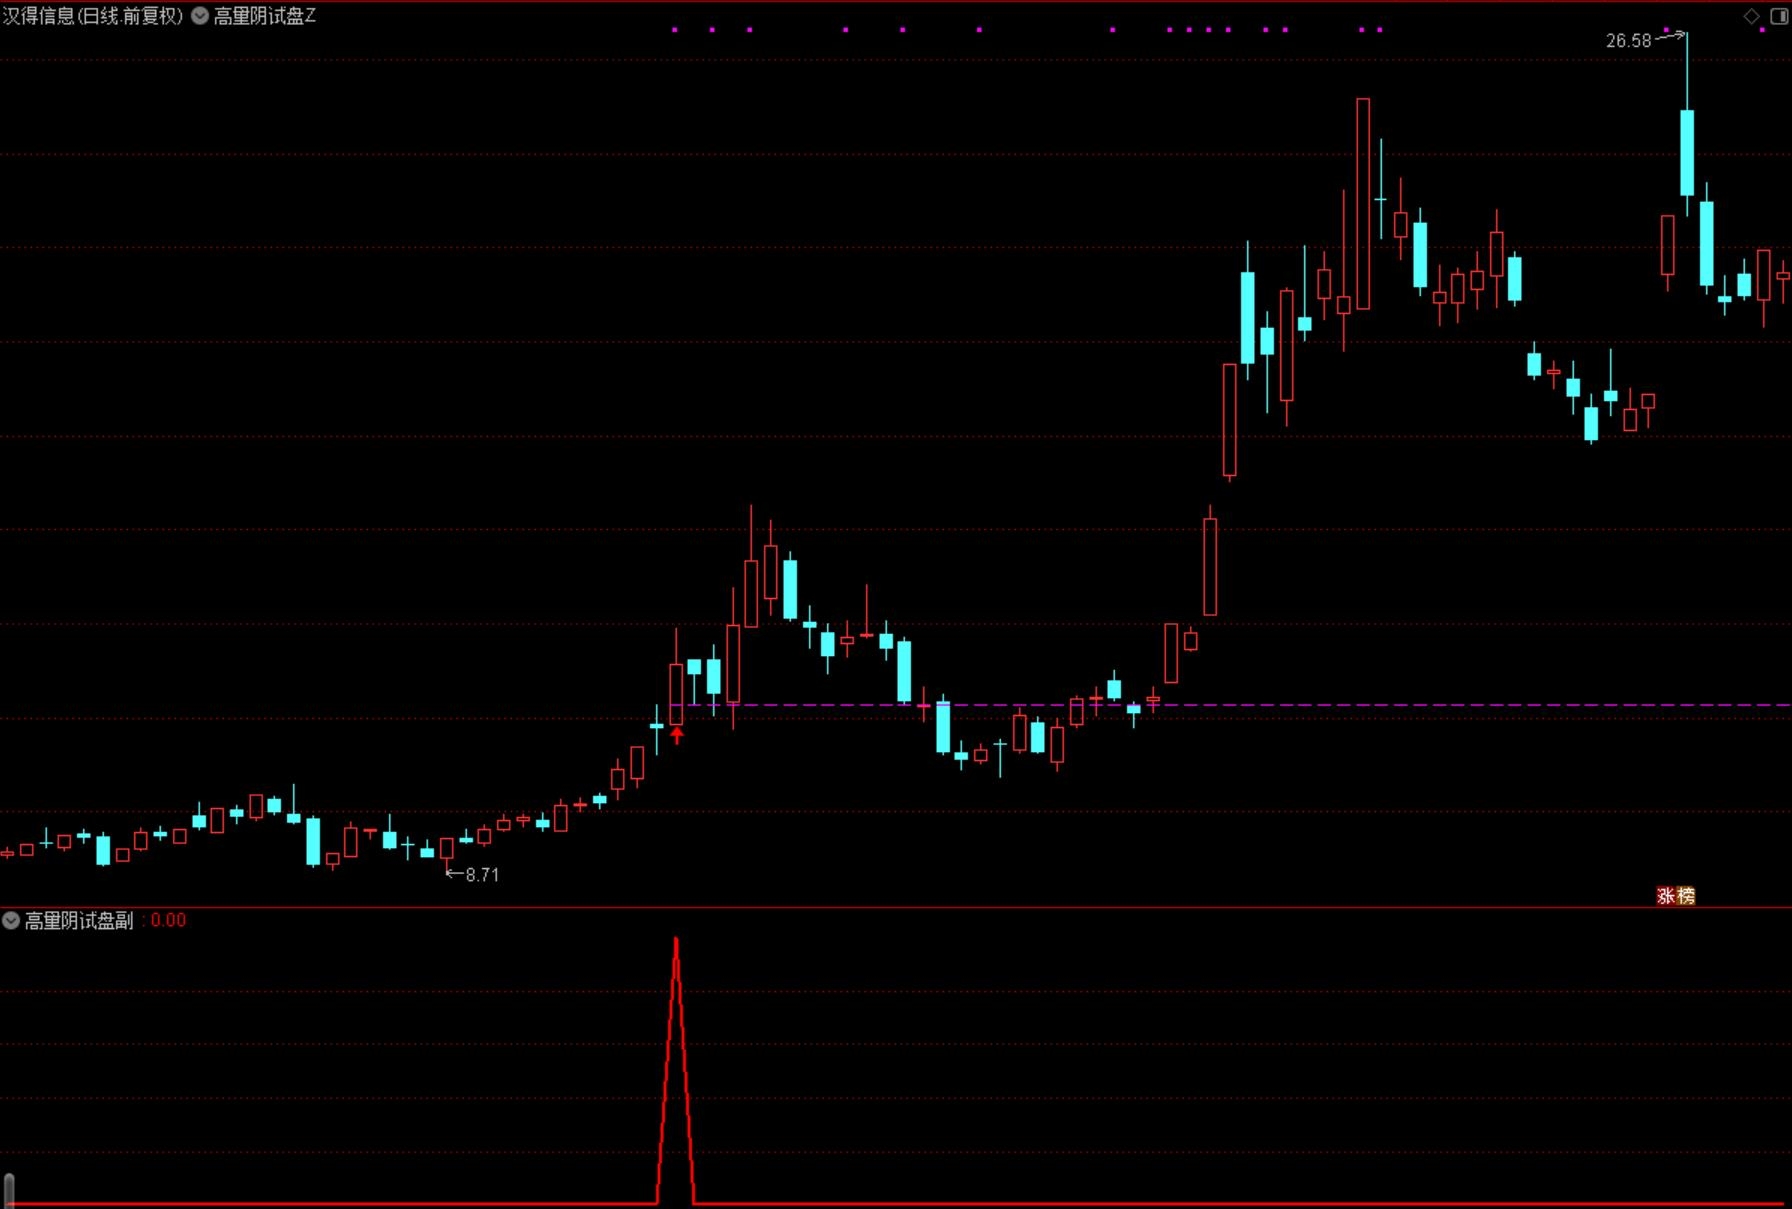Screen dimensions: 1792x1209
Task: Click the scrollbar handle at bottom left
Action: coord(9,1191)
